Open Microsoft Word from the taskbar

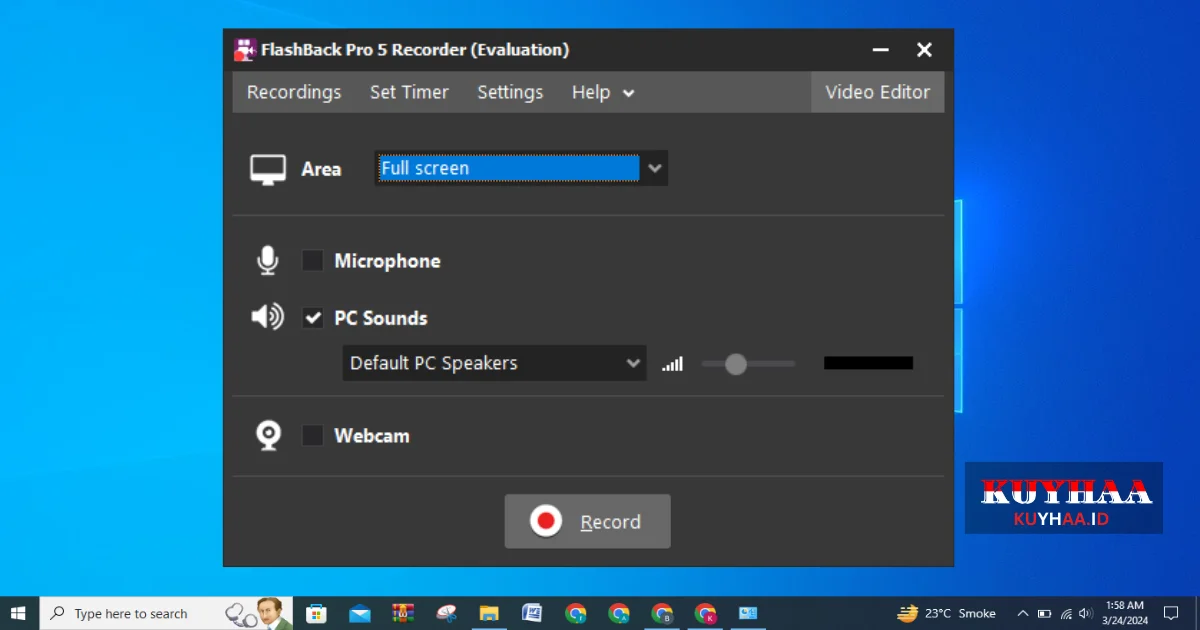[532, 613]
